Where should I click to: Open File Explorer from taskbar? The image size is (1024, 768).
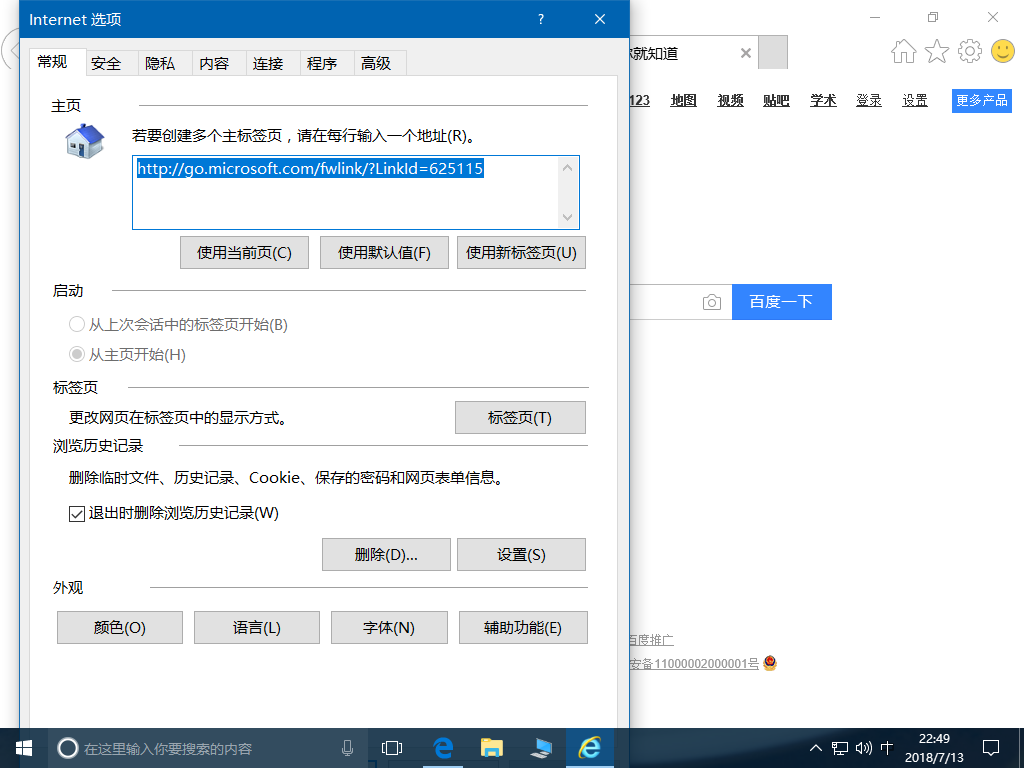tap(492, 748)
